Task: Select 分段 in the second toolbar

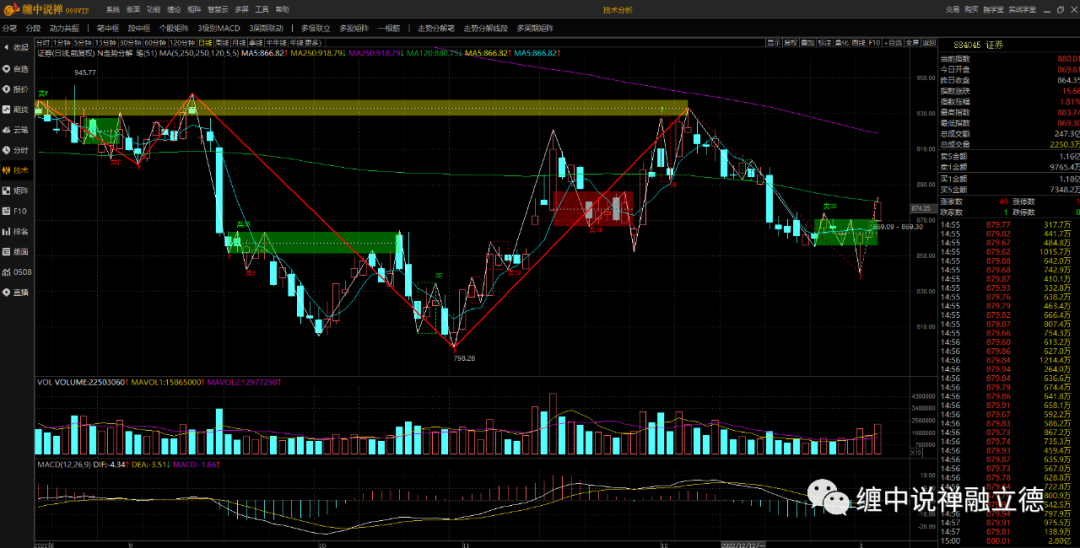Action: click(x=33, y=28)
